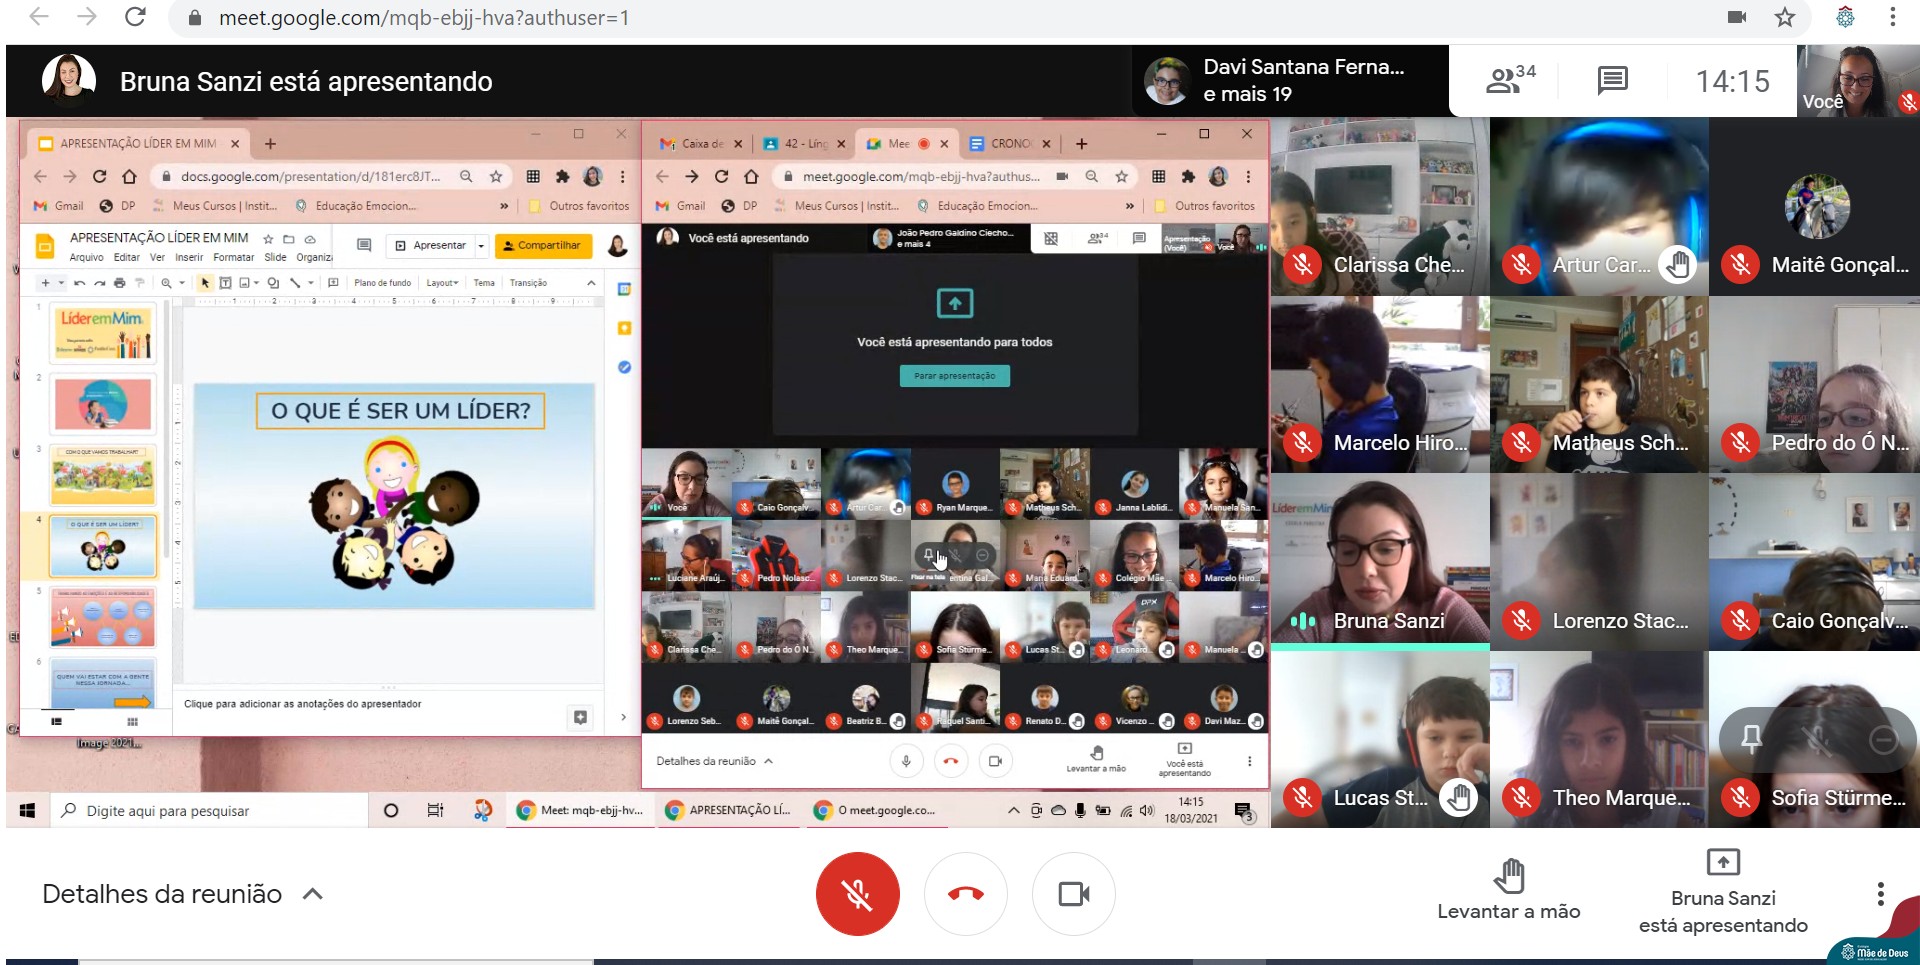
Task: Select Bruna Sanzi's video tile
Action: point(1380,560)
